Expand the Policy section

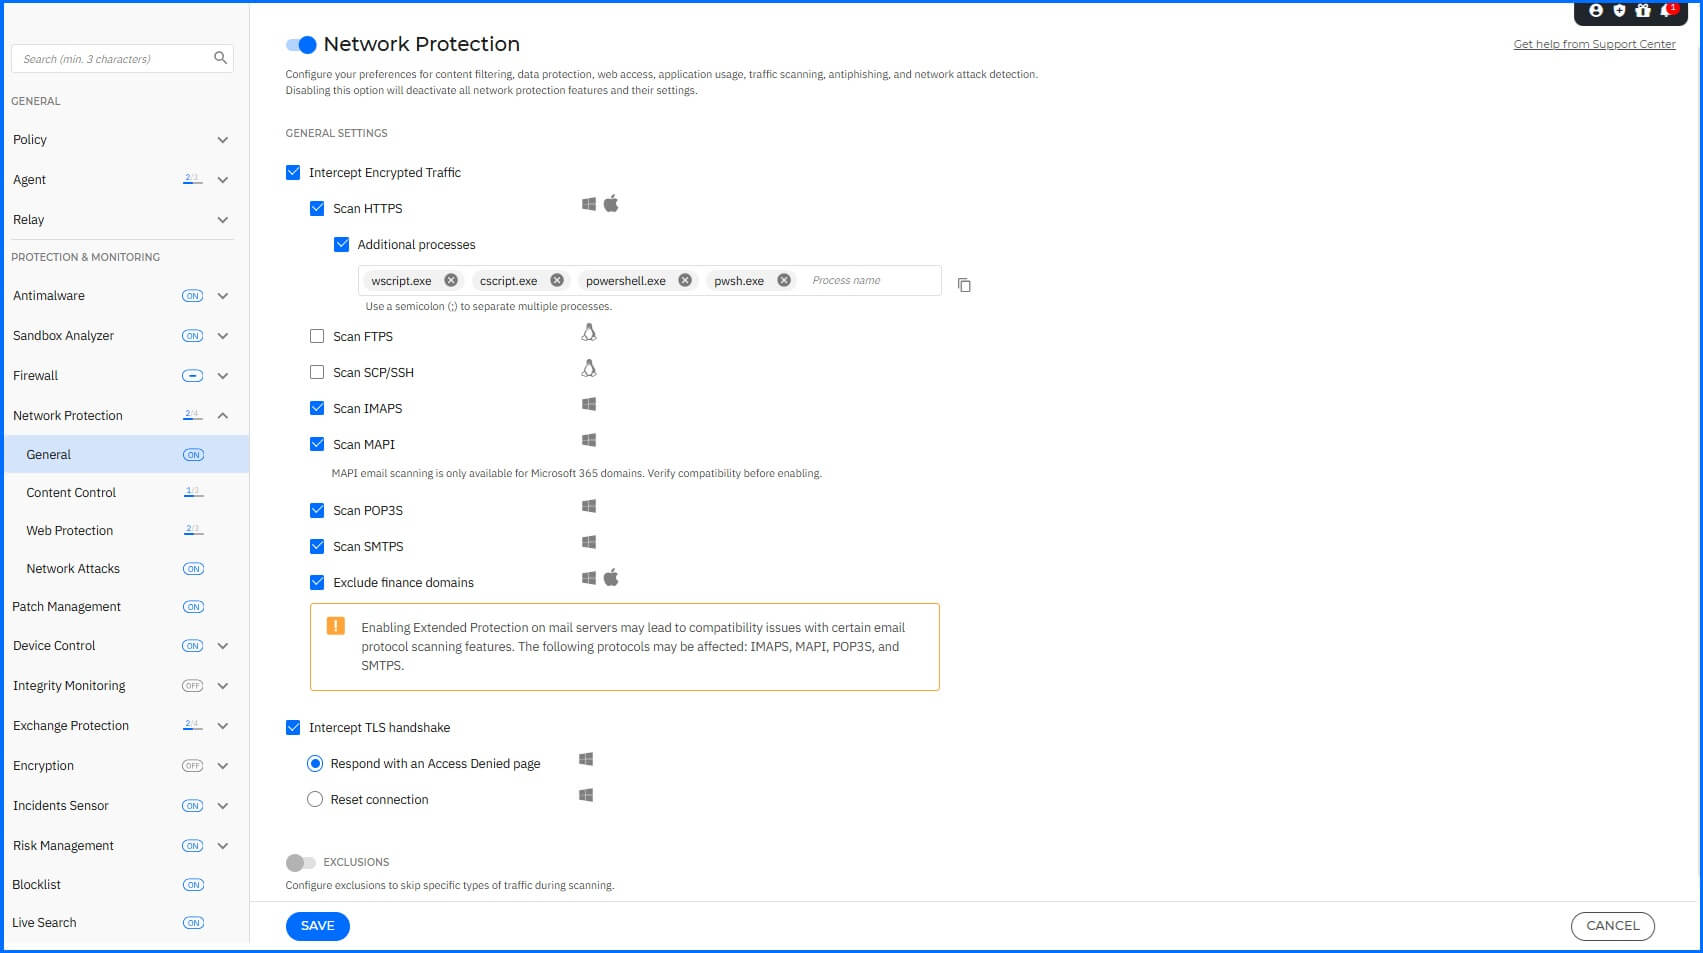[x=221, y=140]
